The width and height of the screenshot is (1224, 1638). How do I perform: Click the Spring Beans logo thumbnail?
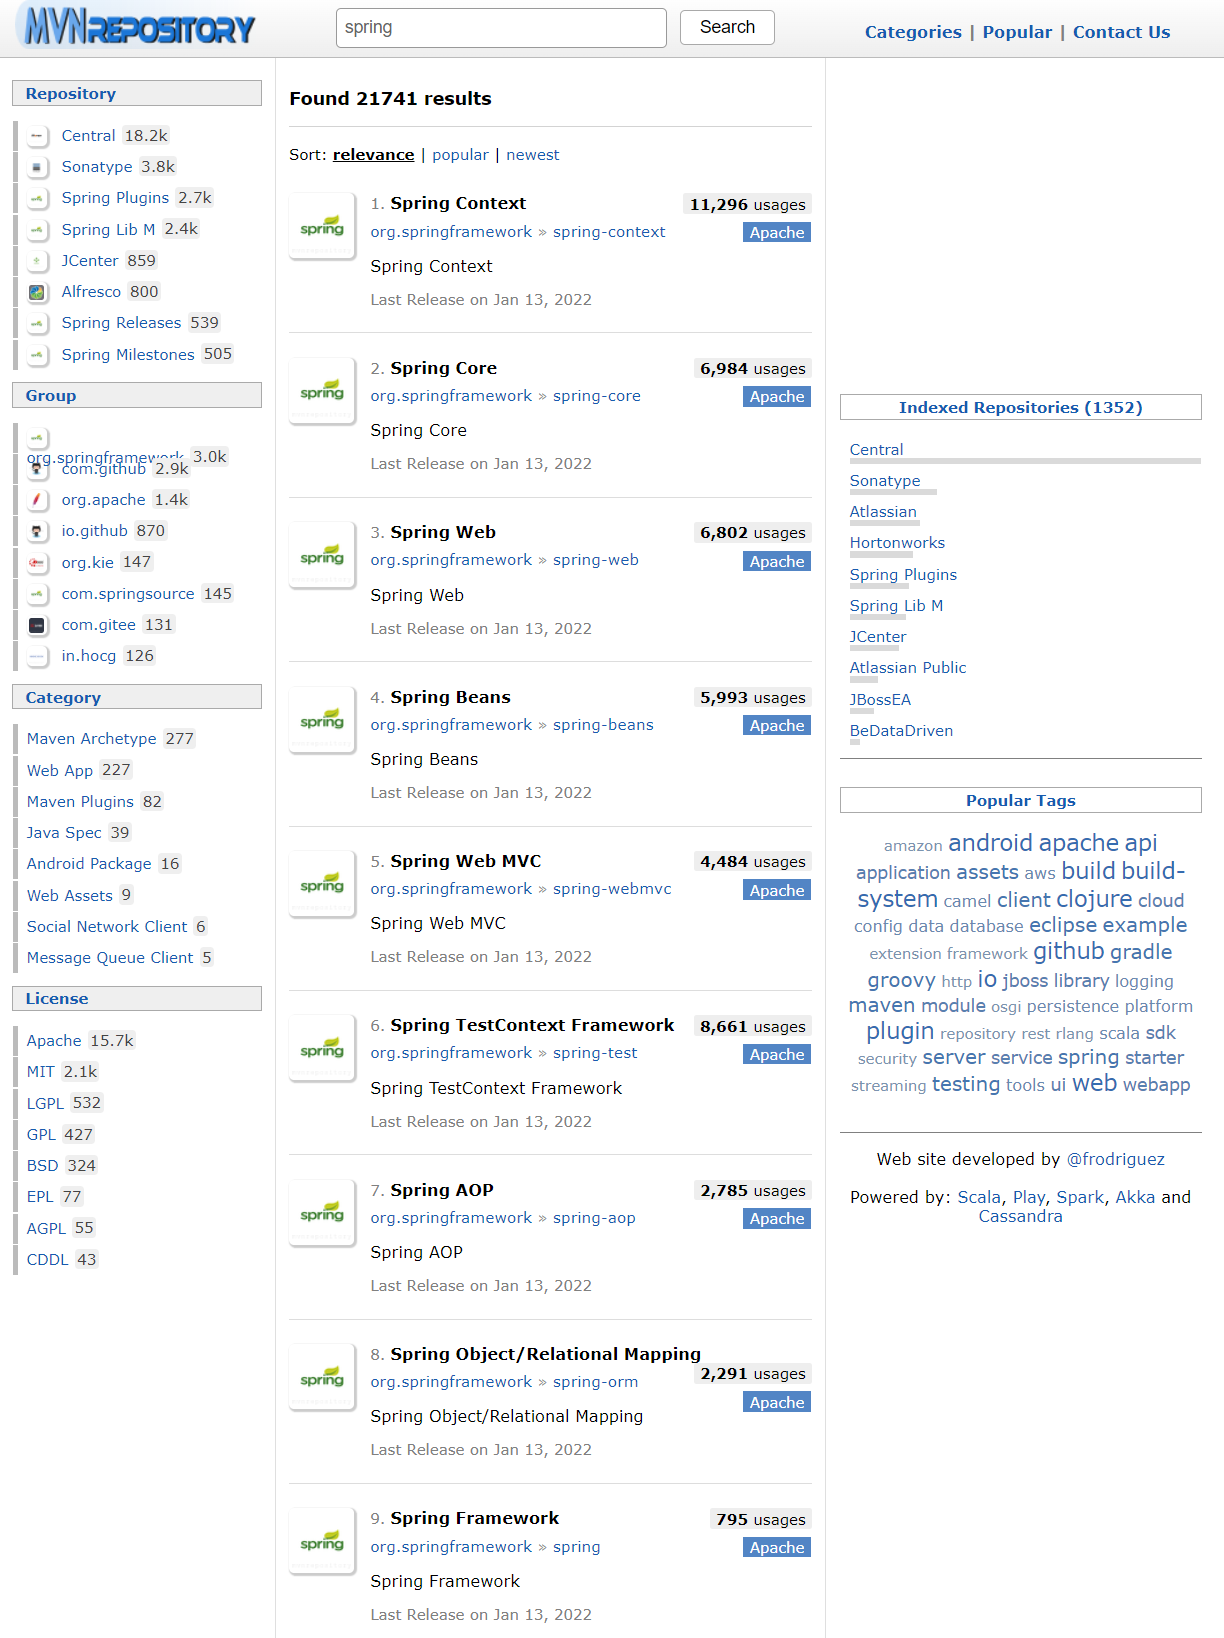click(322, 720)
